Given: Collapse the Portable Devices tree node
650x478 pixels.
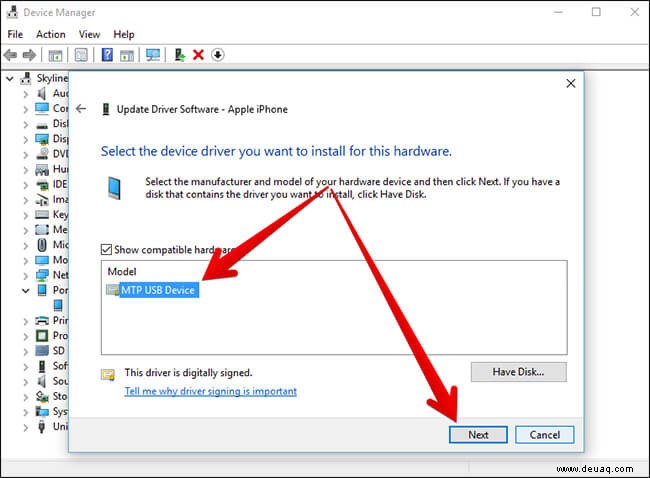Looking at the screenshot, I should pos(26,291).
